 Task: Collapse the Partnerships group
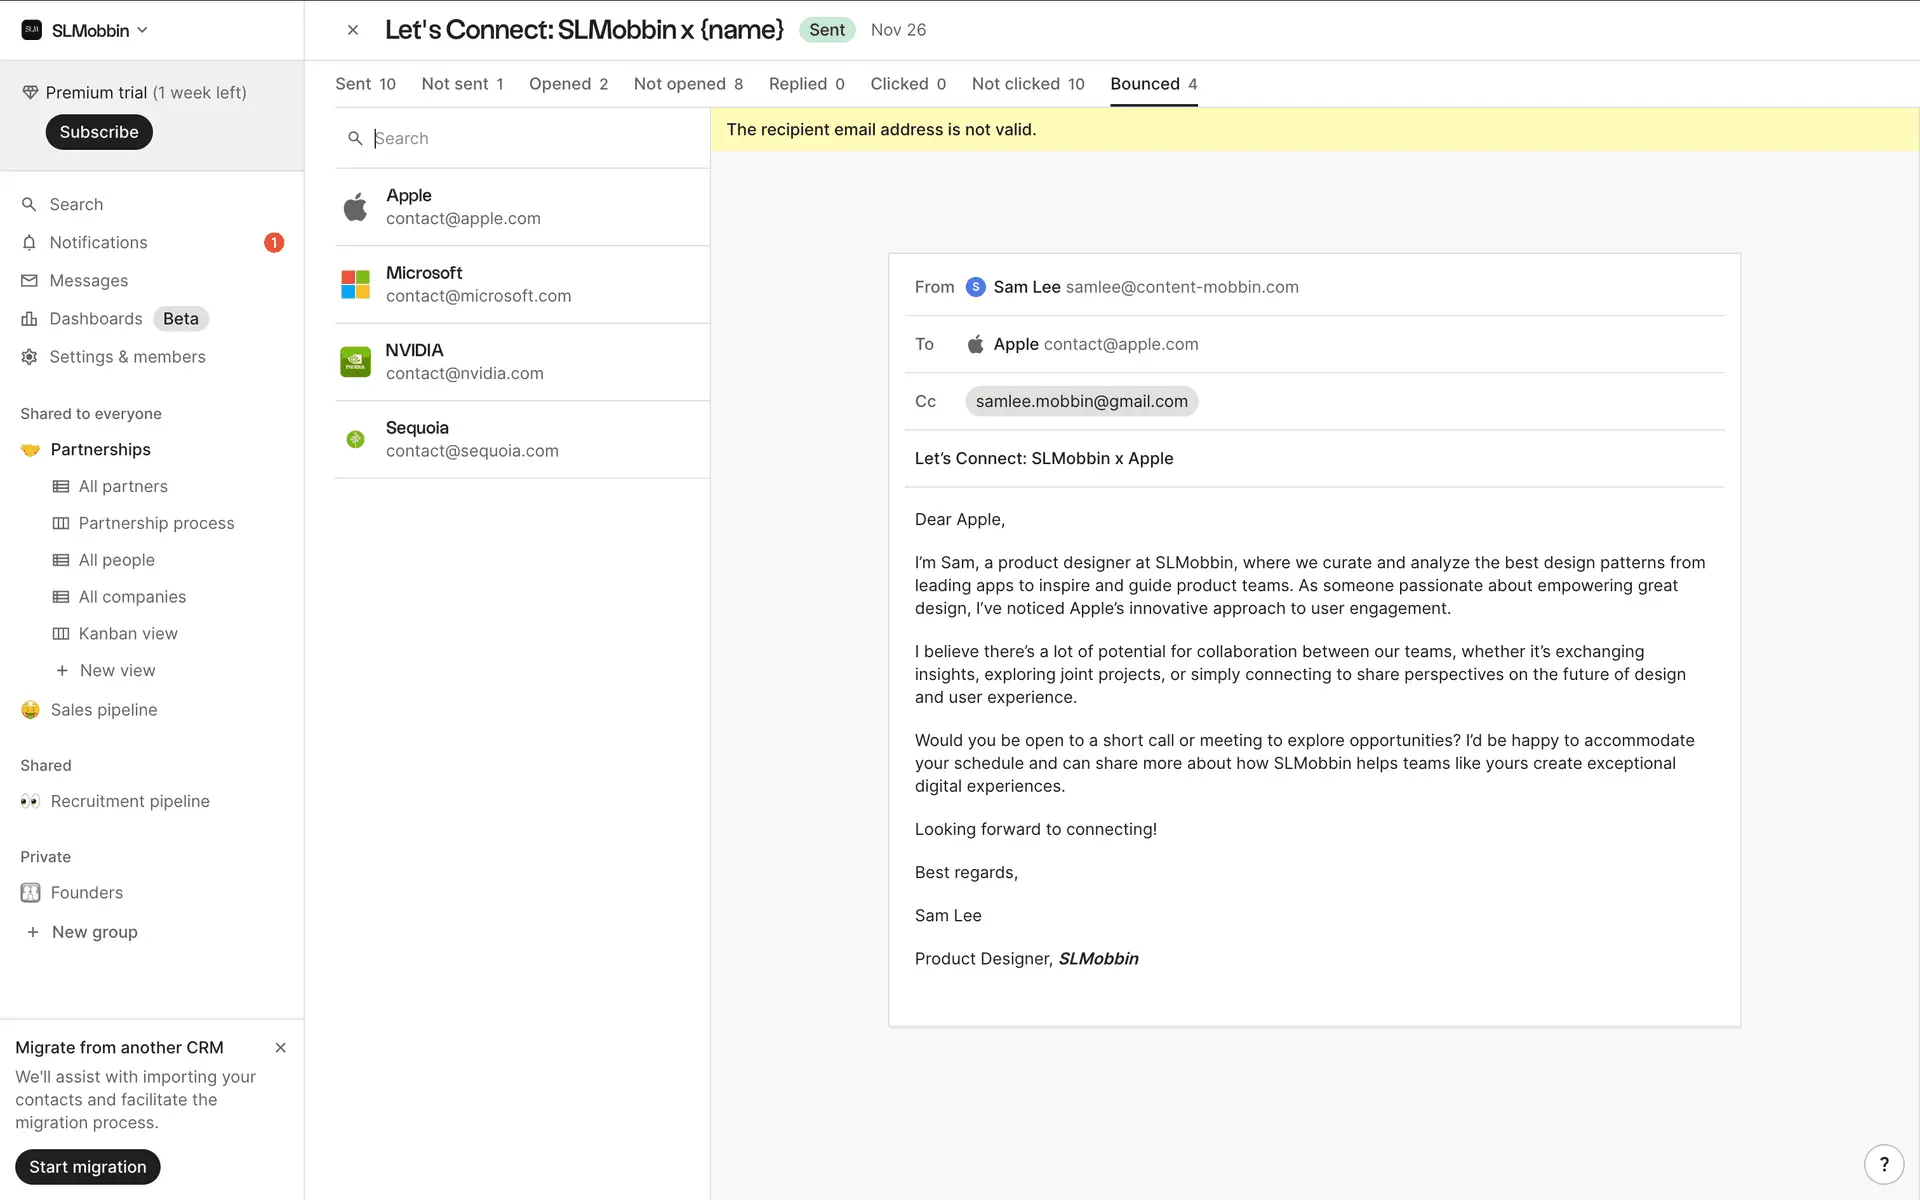(100, 450)
